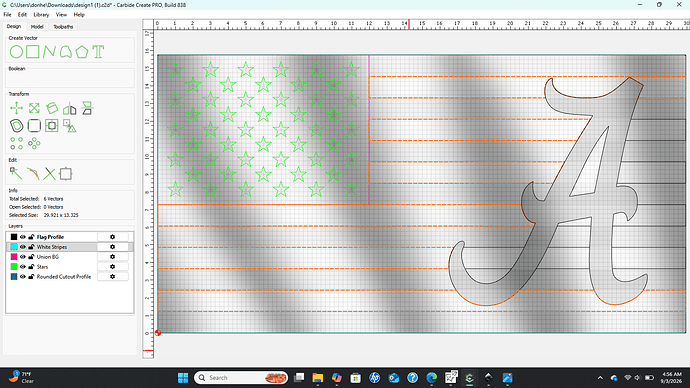690x388 pixels.
Task: Click the square-with-arrows edit tool
Action: click(x=66, y=174)
